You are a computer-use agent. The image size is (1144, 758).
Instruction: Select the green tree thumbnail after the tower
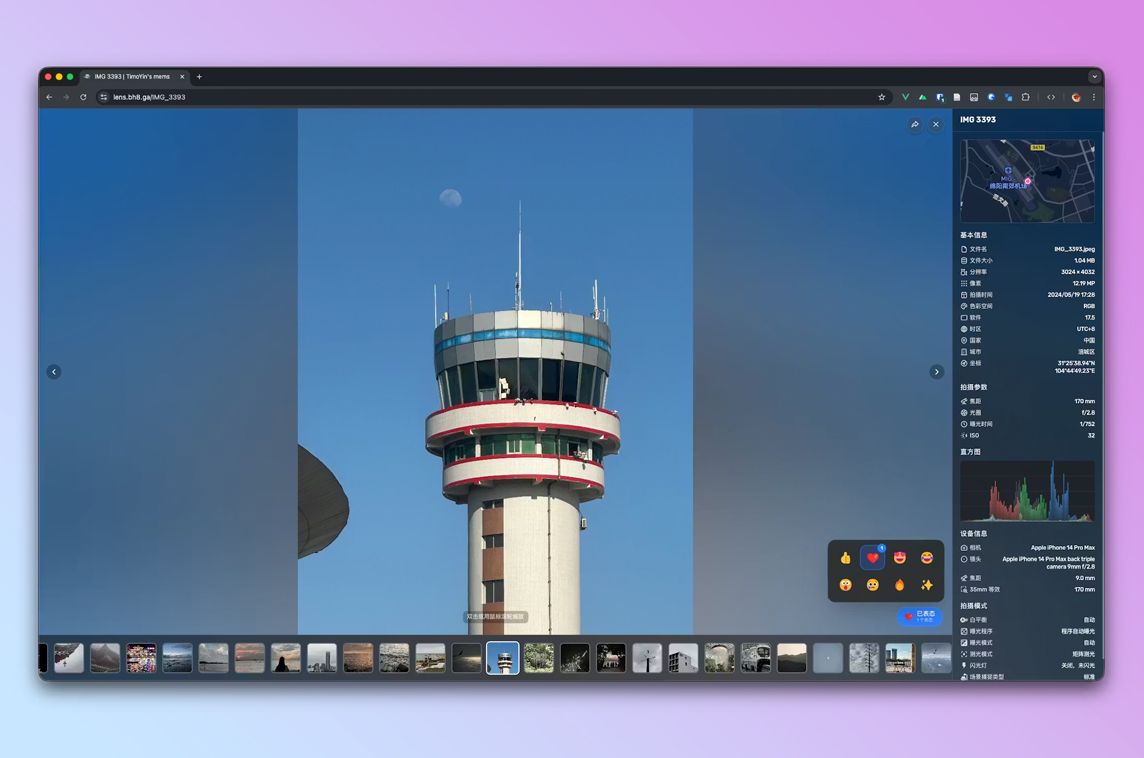pos(539,658)
